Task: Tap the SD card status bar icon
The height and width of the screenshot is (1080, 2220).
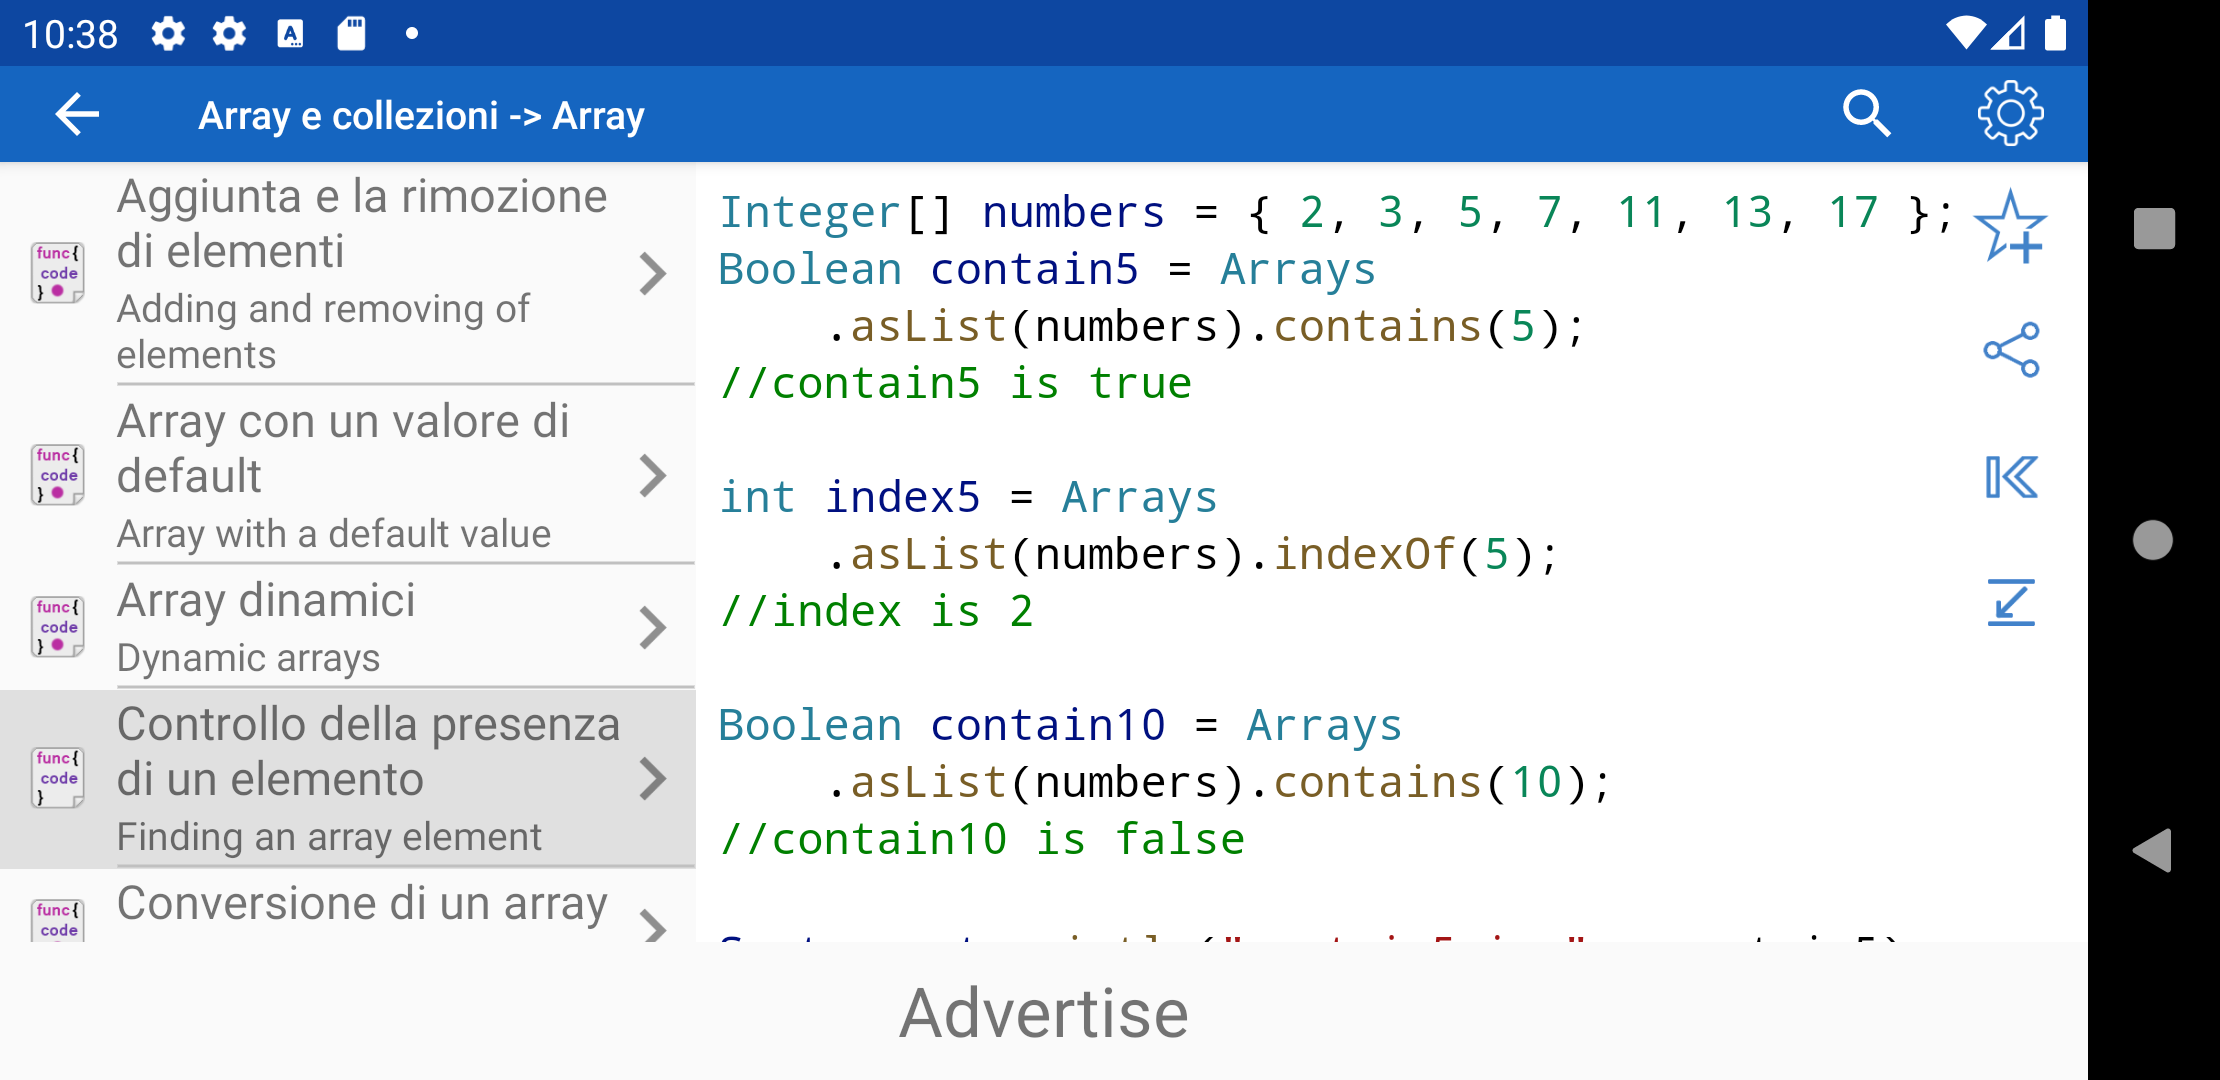Action: pos(351,34)
